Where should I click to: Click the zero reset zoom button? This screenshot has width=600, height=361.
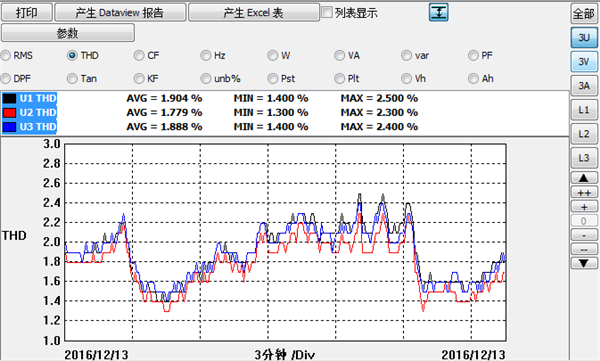click(584, 221)
